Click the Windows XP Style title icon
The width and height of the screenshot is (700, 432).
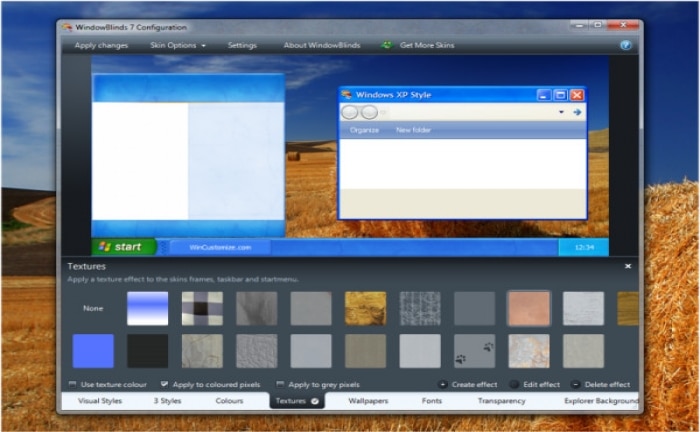coord(346,94)
